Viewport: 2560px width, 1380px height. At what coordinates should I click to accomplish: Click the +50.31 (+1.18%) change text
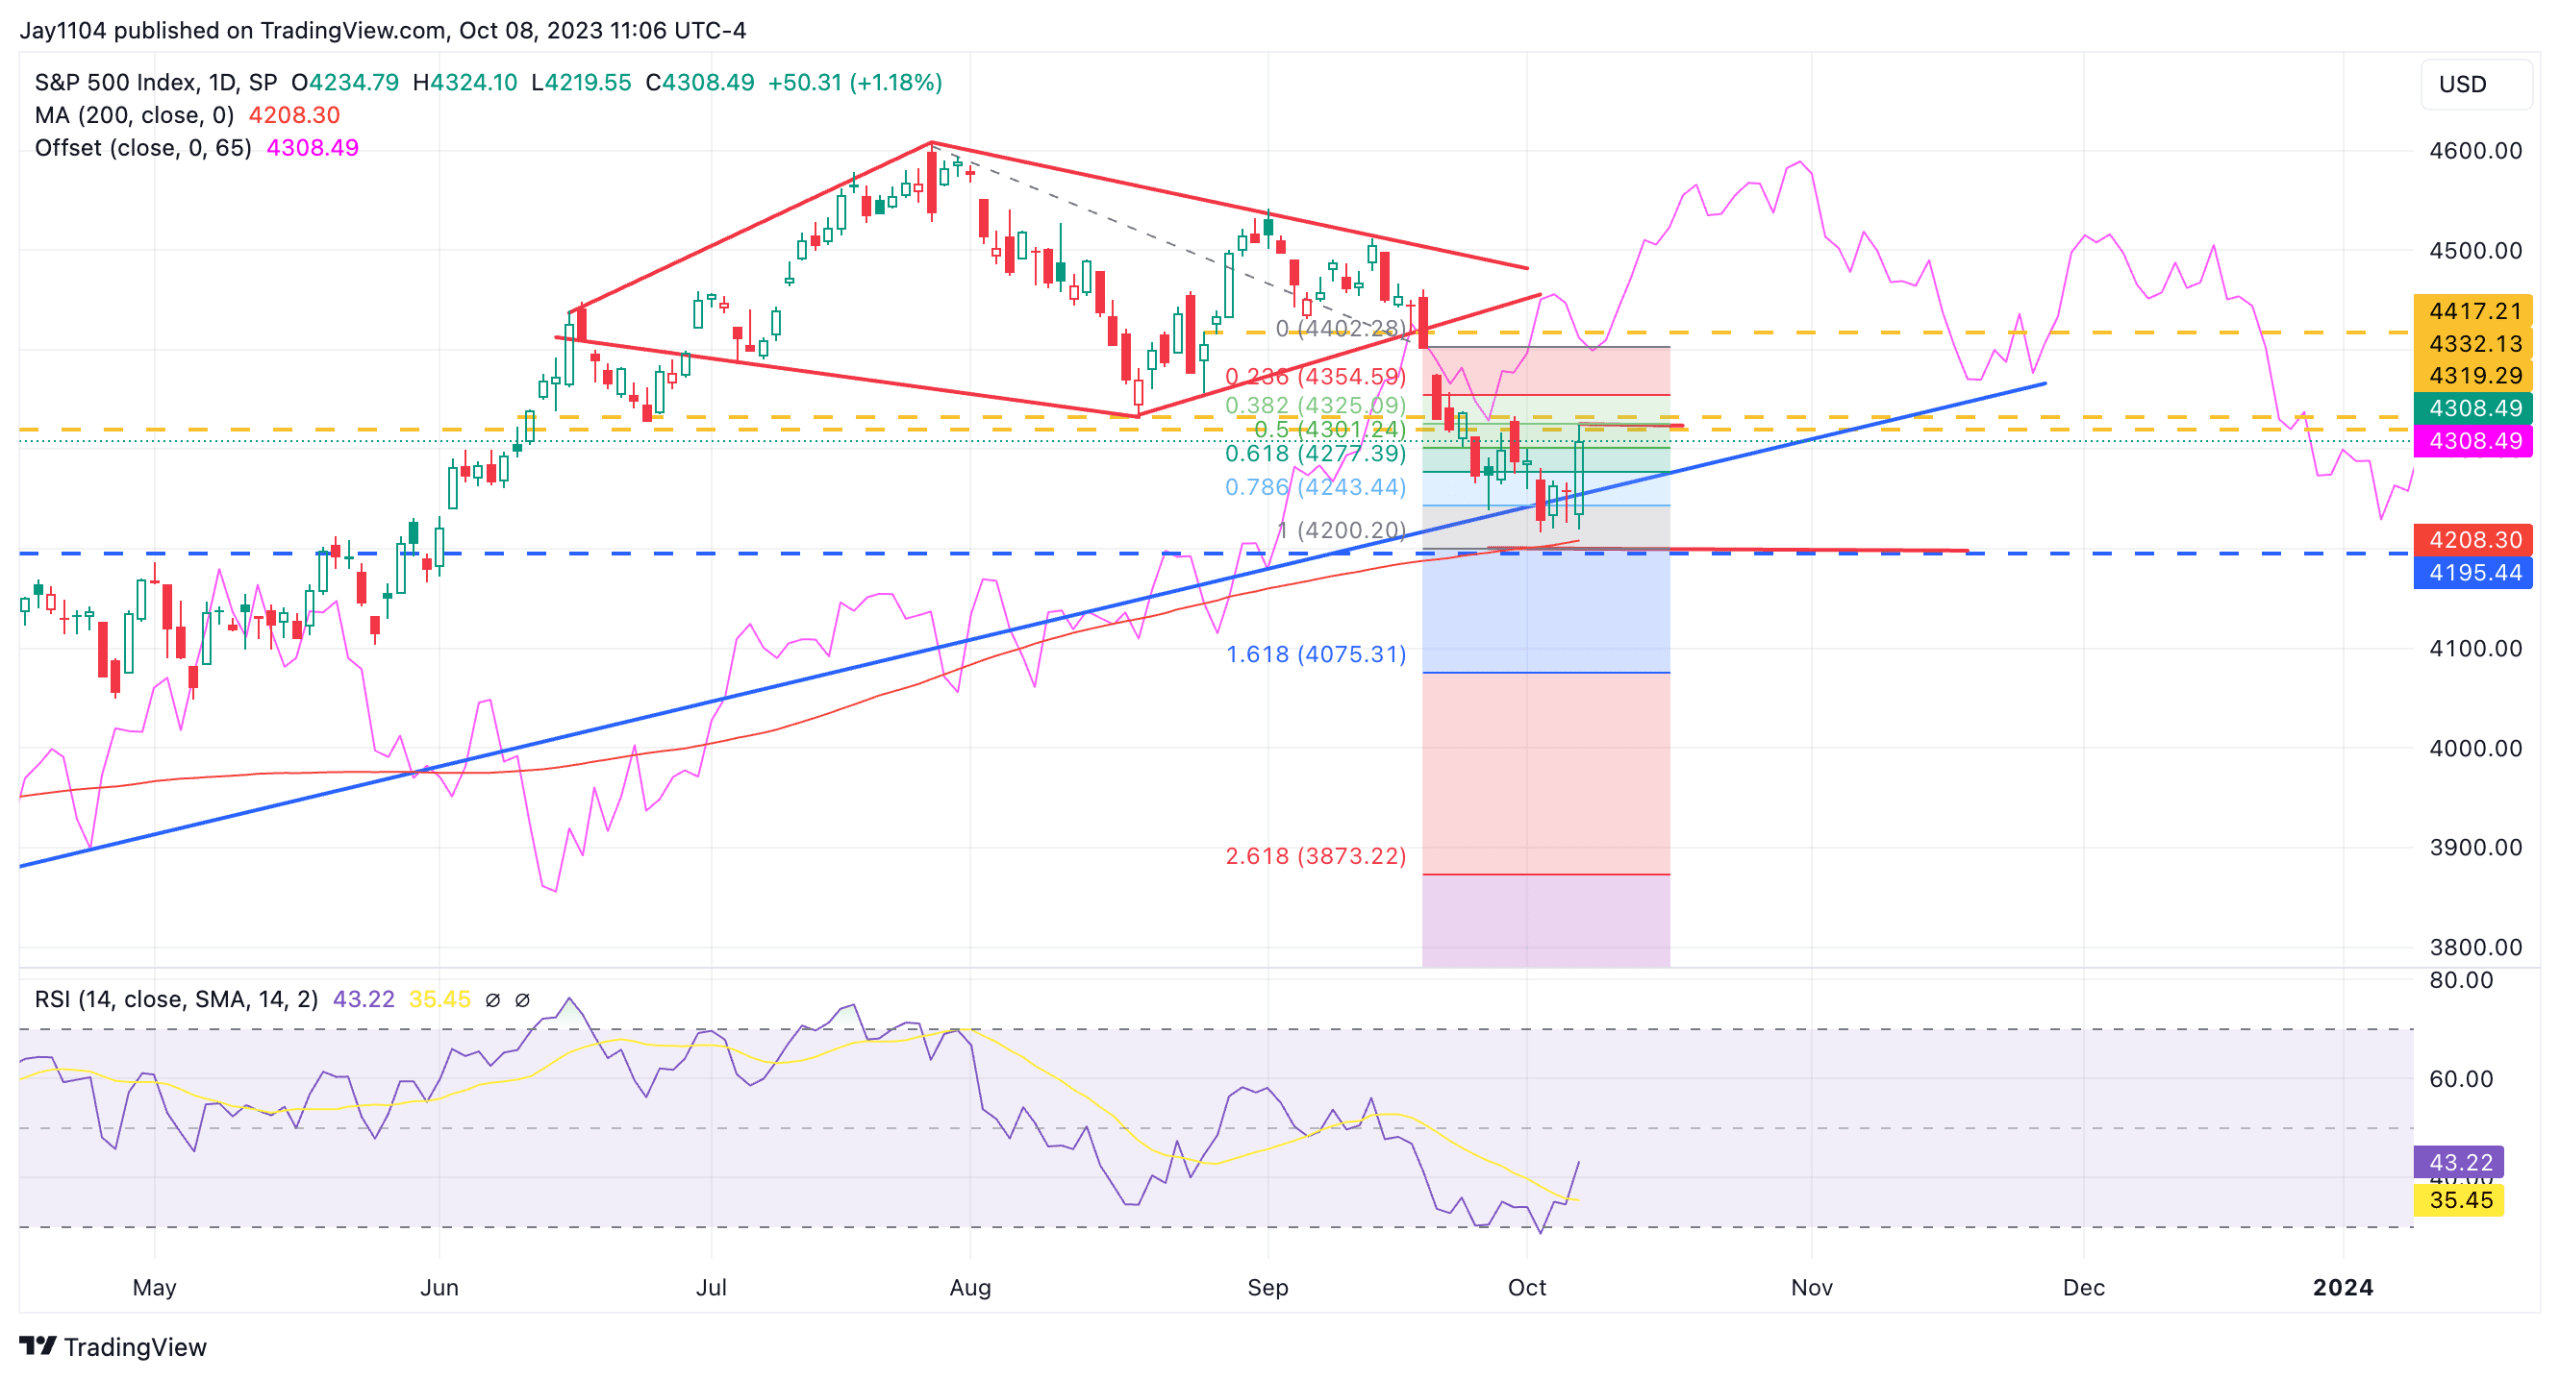click(855, 82)
